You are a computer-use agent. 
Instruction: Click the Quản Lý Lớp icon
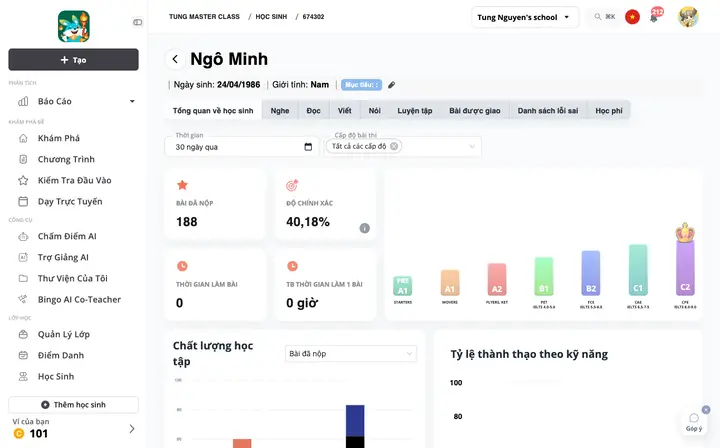[23, 334]
